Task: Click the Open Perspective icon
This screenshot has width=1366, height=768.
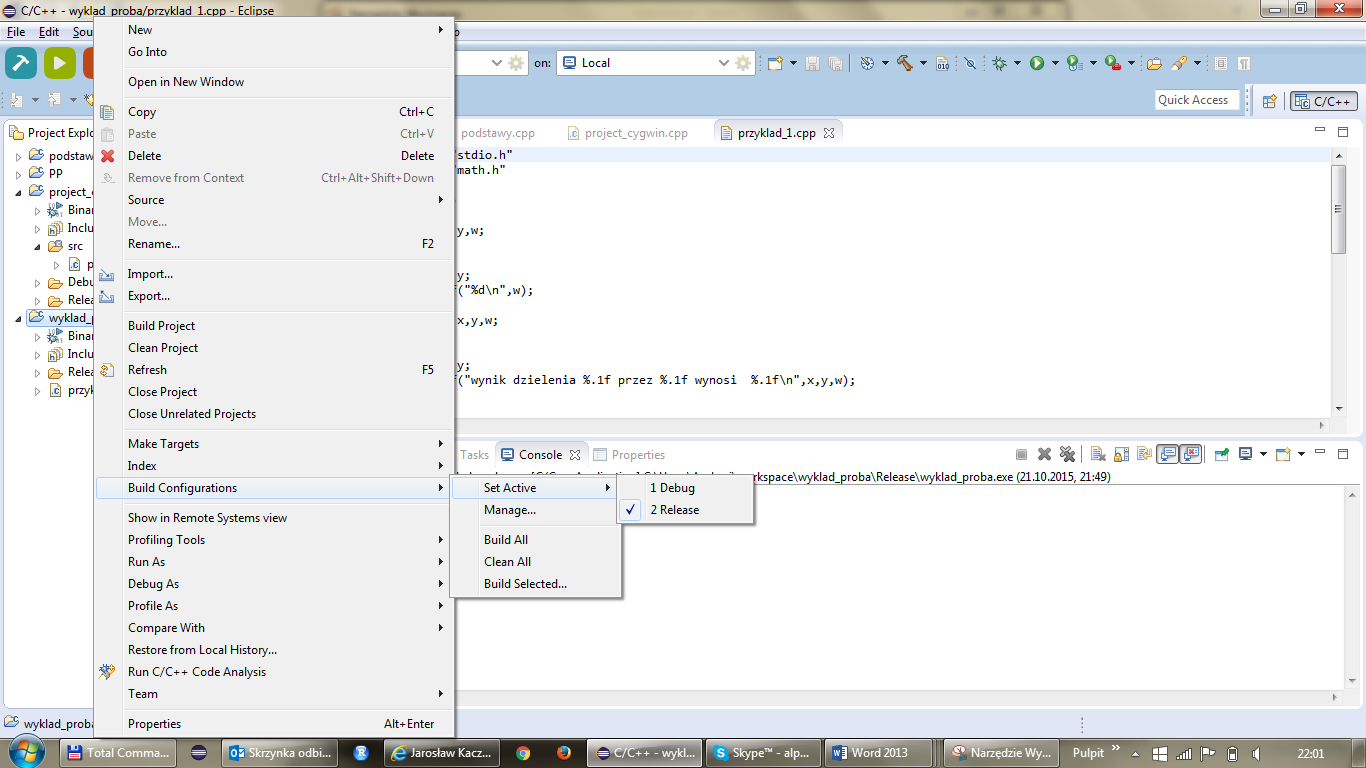Action: (x=1269, y=101)
